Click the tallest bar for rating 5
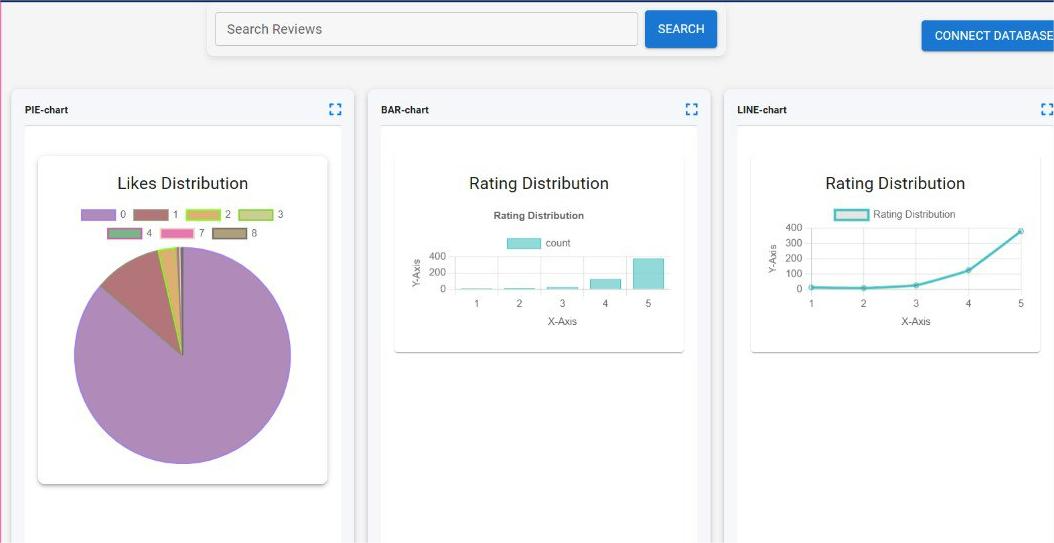1054x543 pixels. [648, 274]
